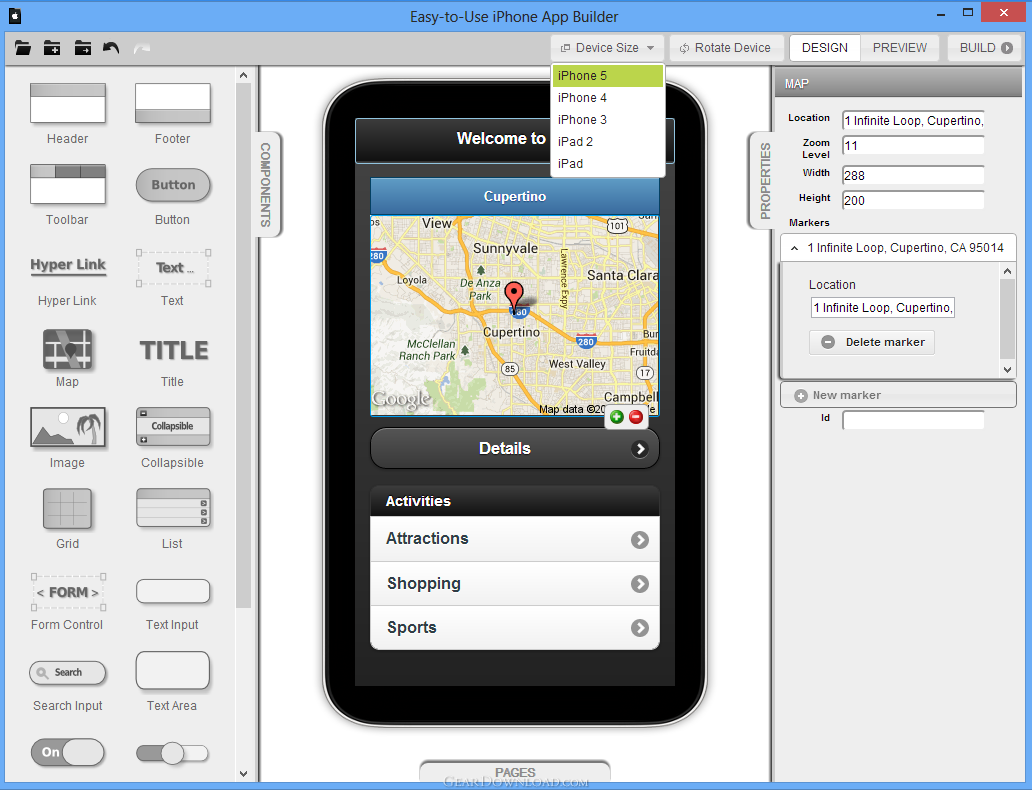Select the Text Input component
Image resolution: width=1032 pixels, height=790 pixels.
tap(172, 604)
